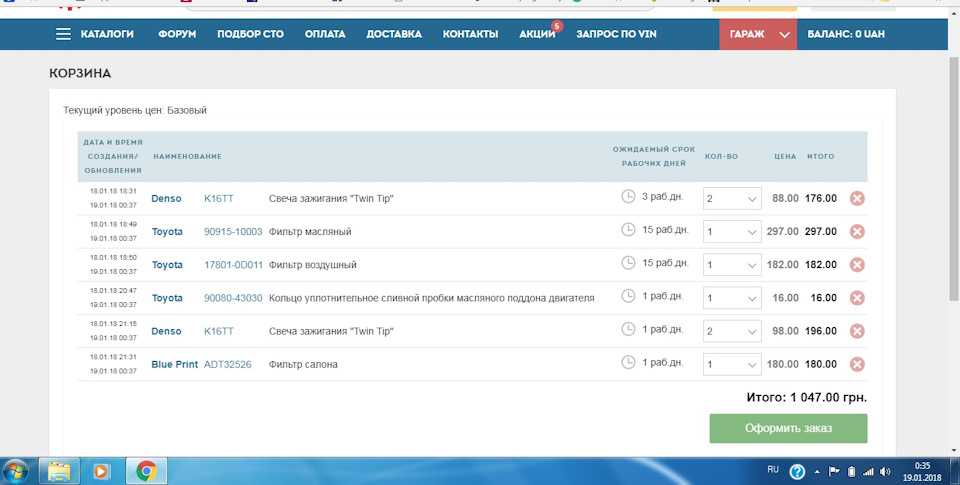
Task: Go to the Форум page
Action: coord(177,34)
